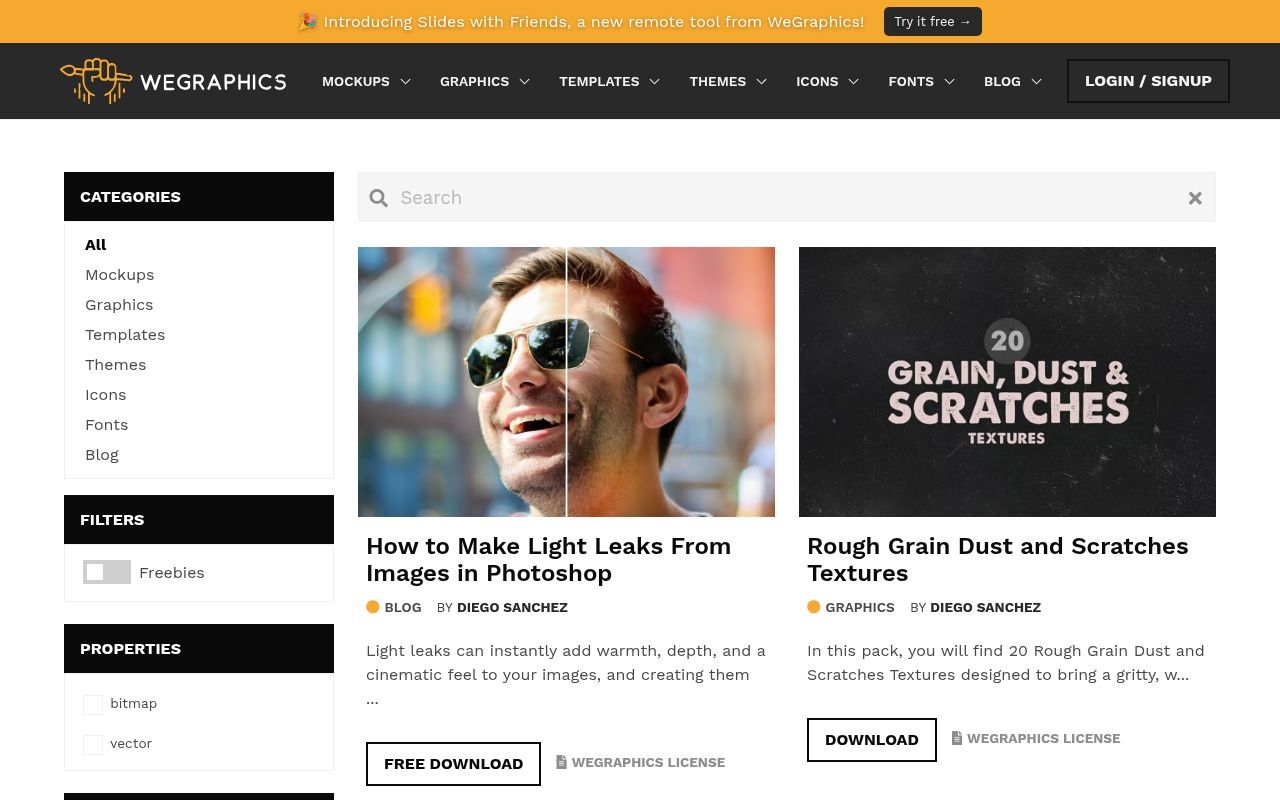The image size is (1280, 800).
Task: Click the Try it free button
Action: 933,21
